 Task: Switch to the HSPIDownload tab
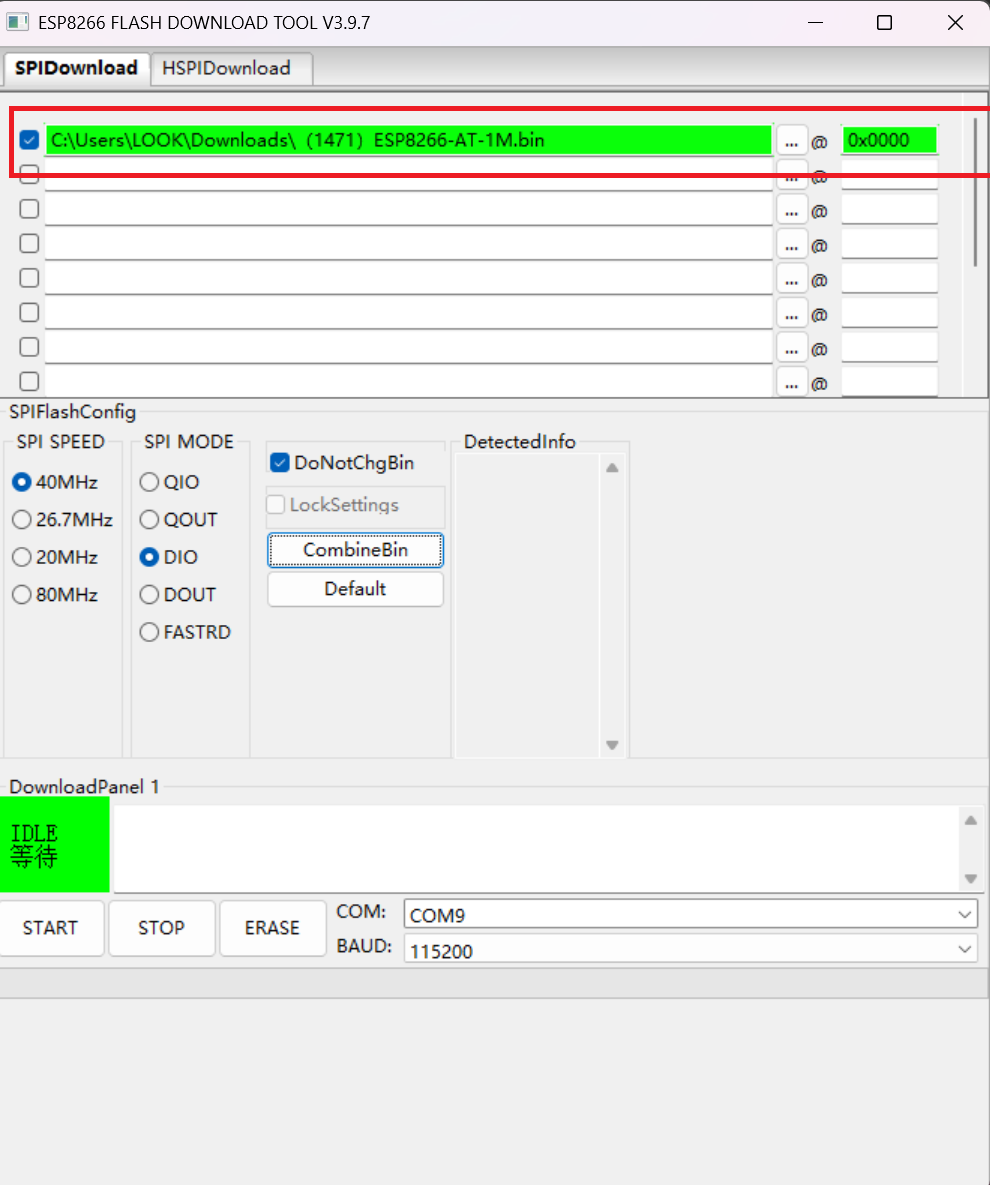click(x=231, y=69)
